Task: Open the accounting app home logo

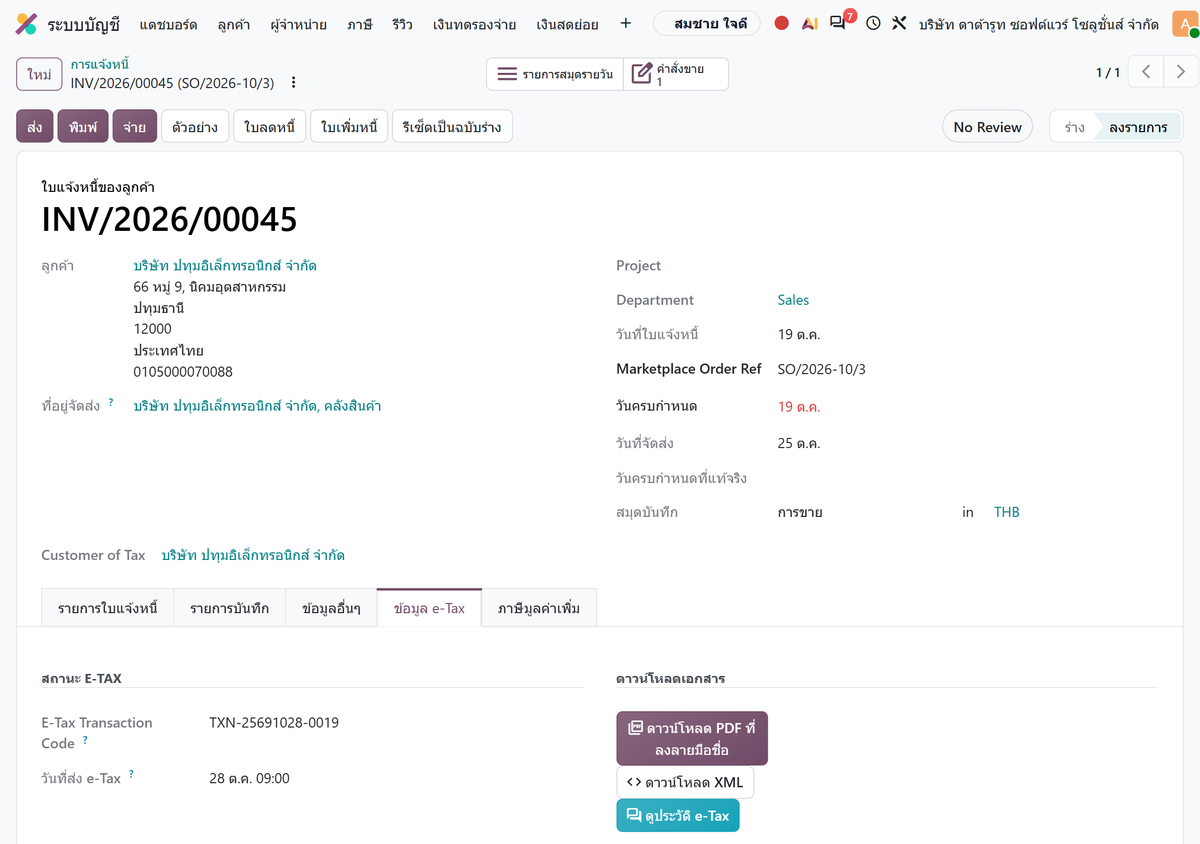Action: click(27, 24)
